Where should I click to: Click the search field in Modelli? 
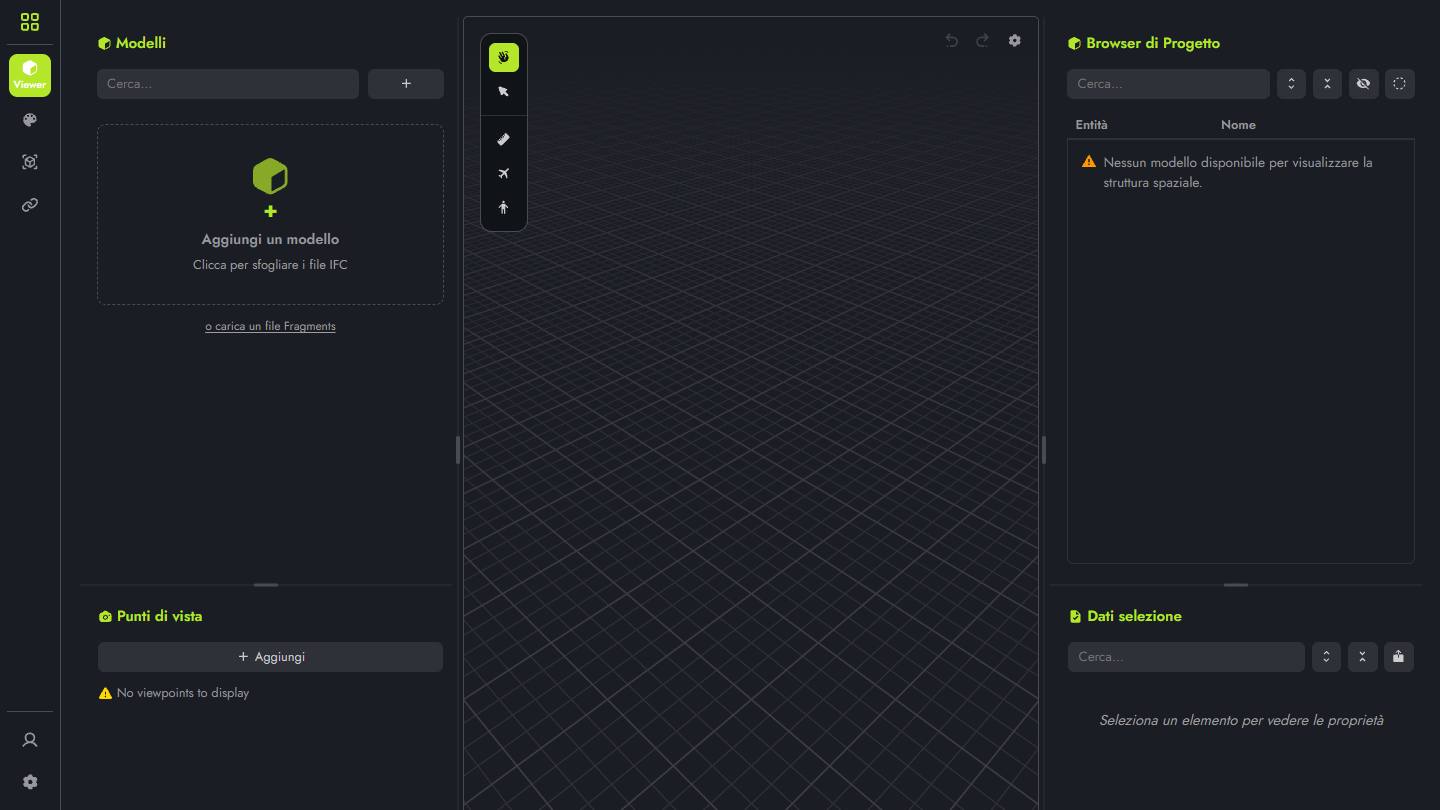coord(228,84)
